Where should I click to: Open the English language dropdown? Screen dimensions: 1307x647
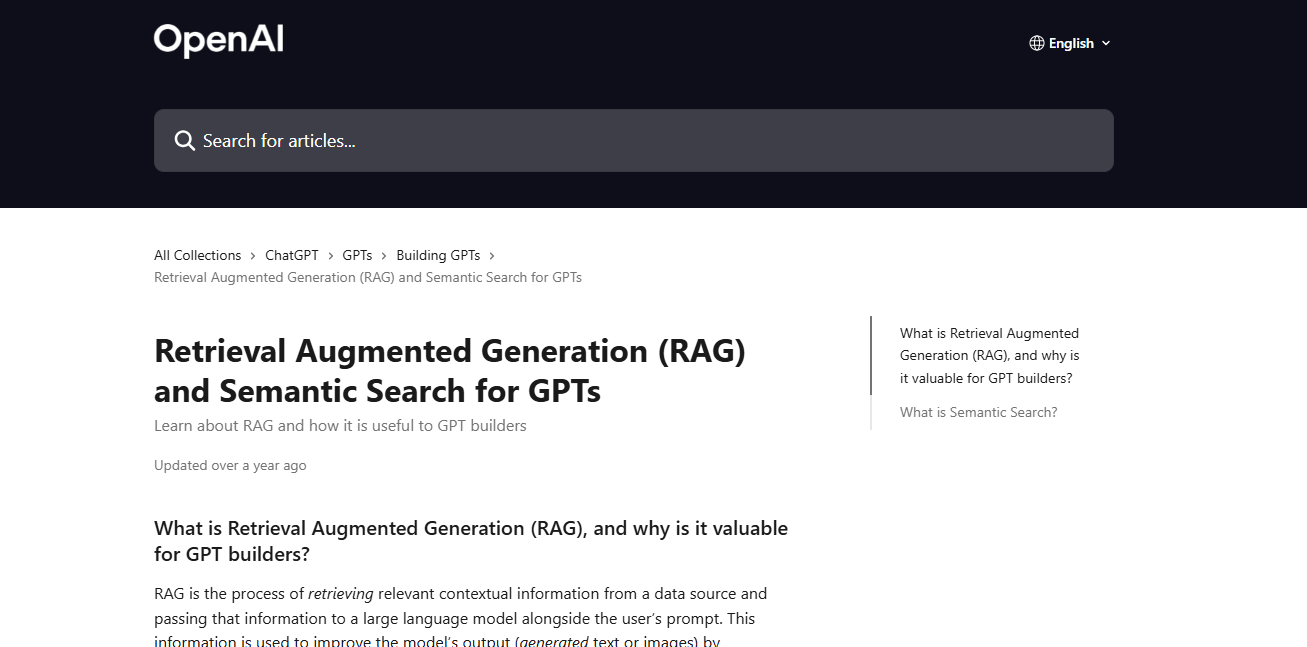[x=1070, y=43]
